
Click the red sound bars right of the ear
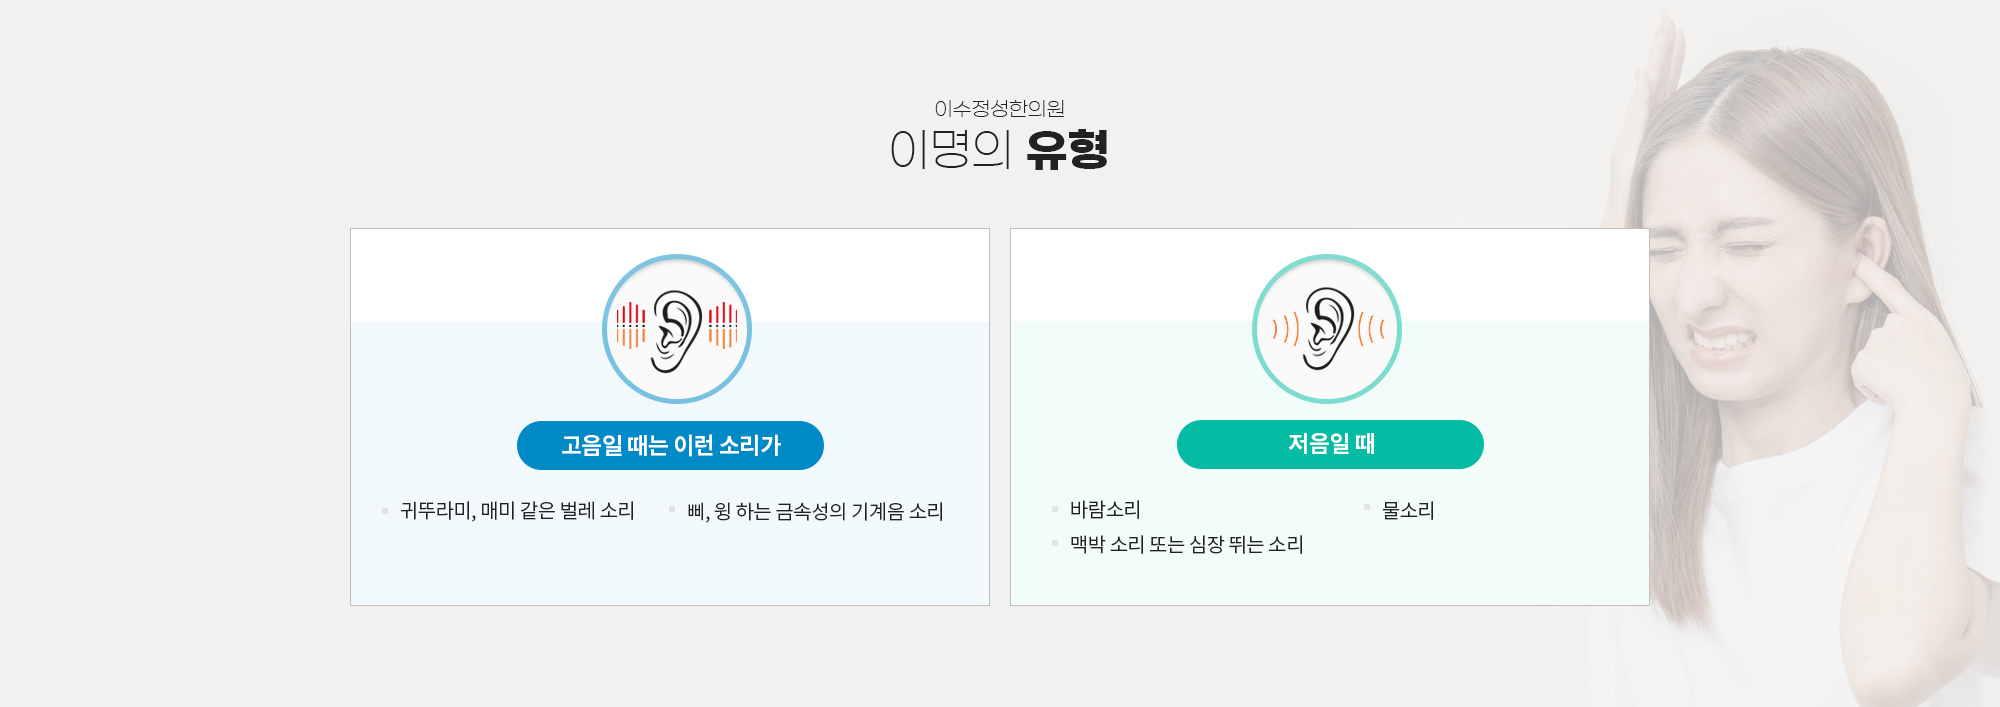pos(723,326)
